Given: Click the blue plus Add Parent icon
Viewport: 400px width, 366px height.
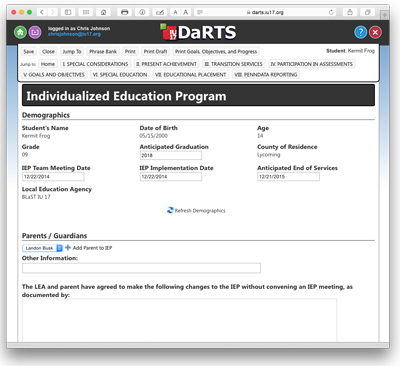Looking at the screenshot, I should 68,247.
